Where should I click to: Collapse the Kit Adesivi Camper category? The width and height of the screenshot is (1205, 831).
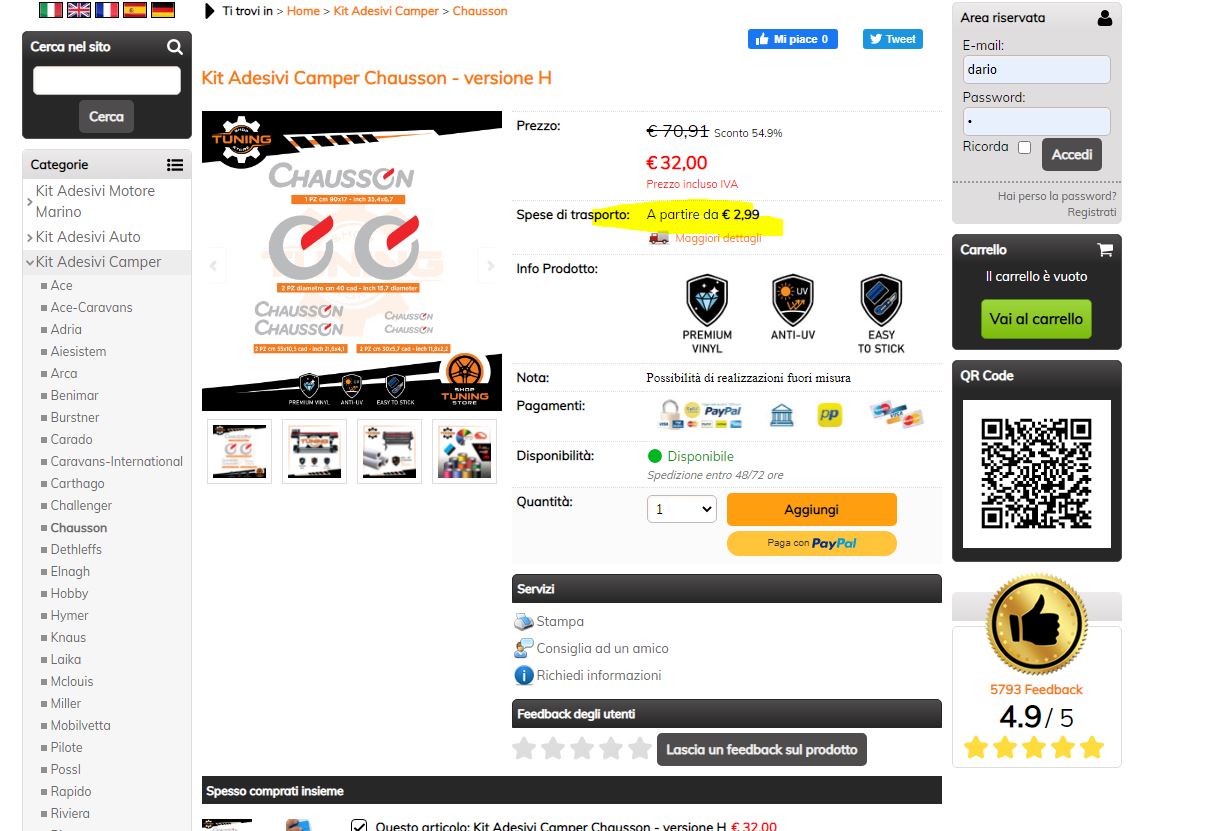[30, 262]
